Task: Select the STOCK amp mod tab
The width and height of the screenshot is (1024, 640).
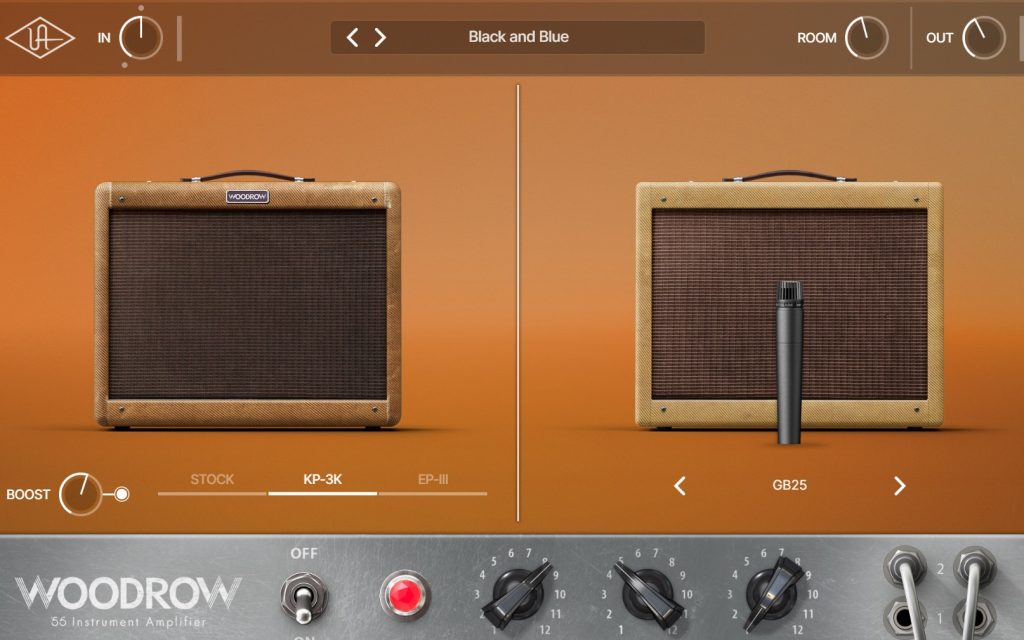Action: click(x=212, y=480)
